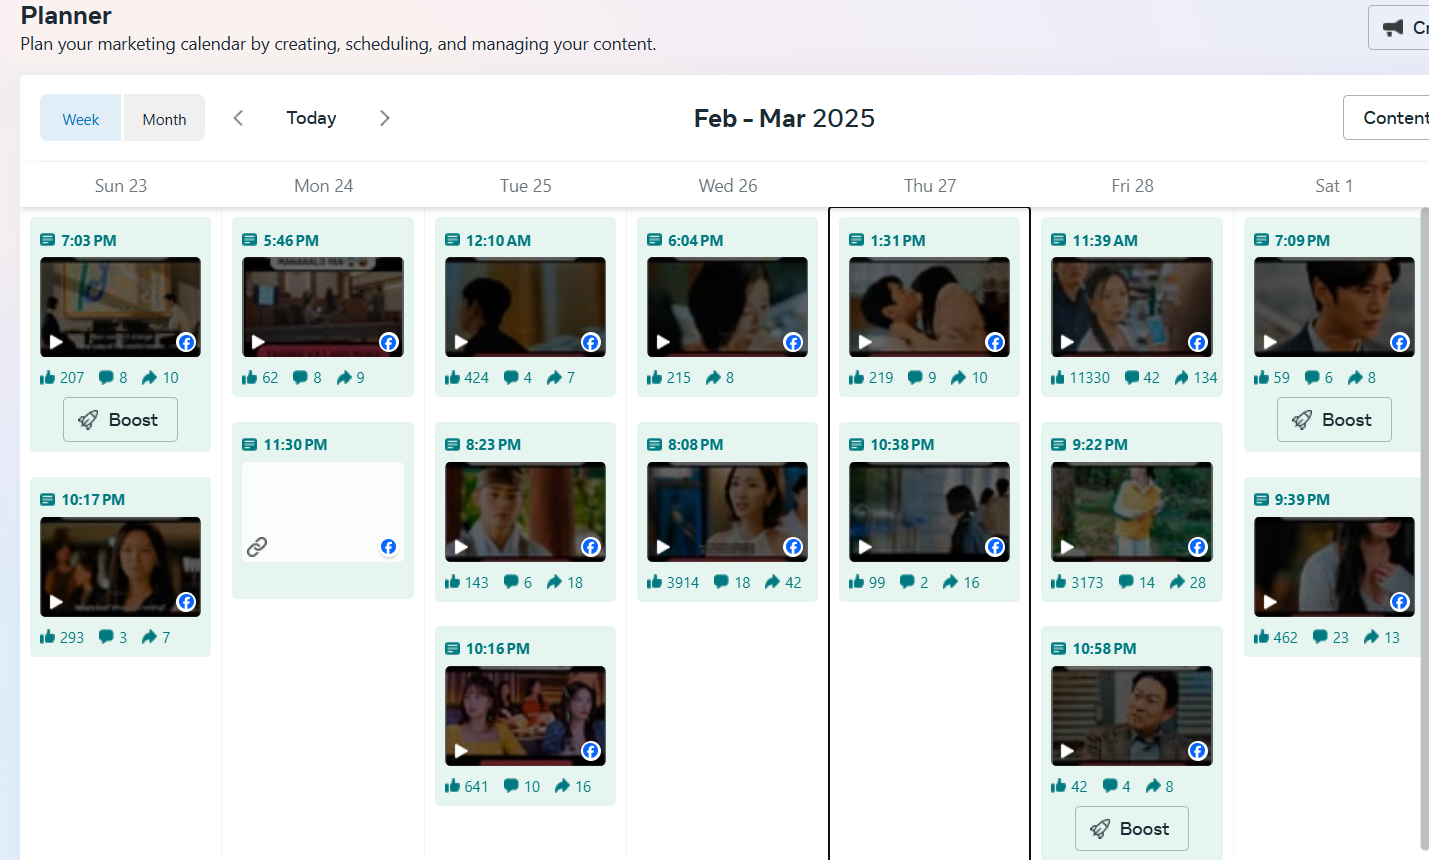Select the Sat 1 day header
The image size is (1429, 860).
point(1334,186)
